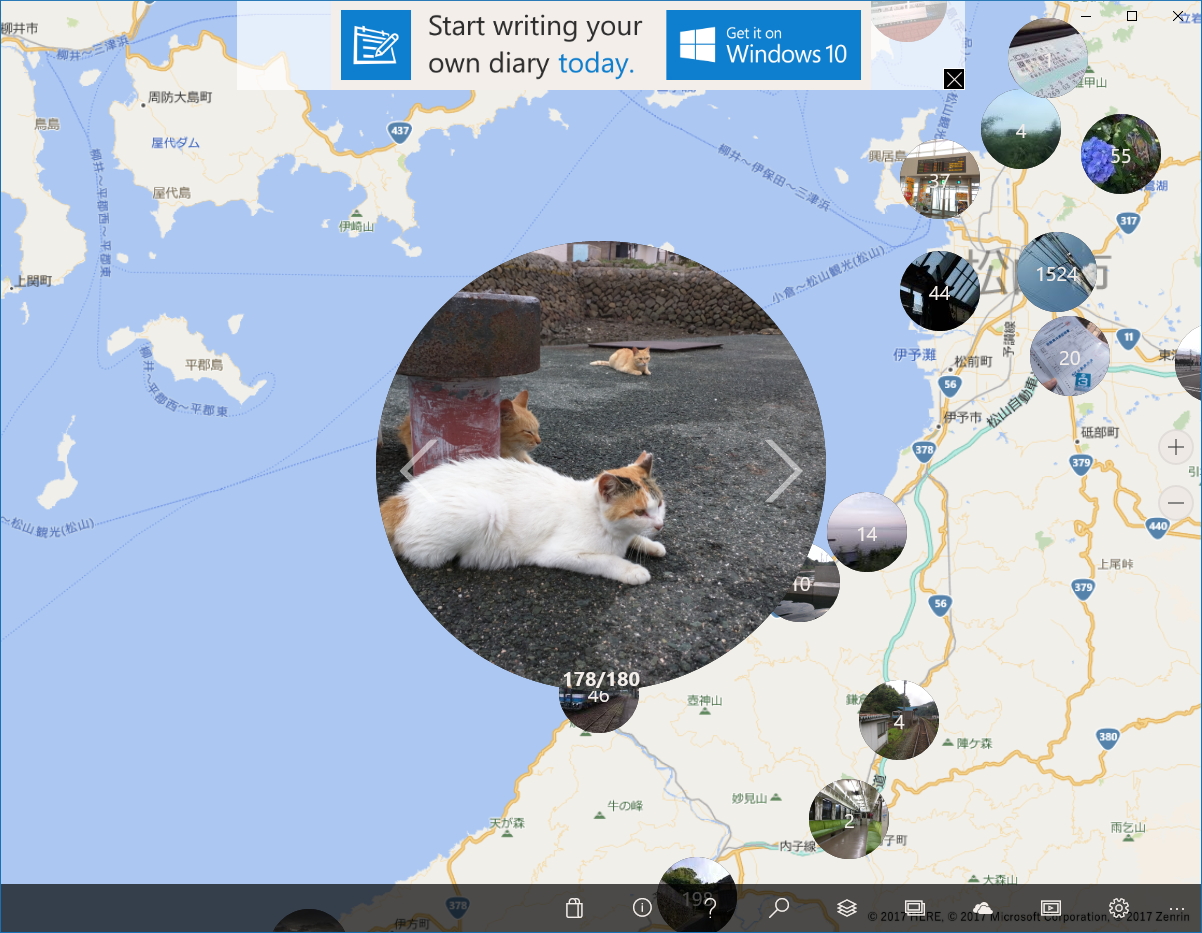
Task: Click the diary app notepad ad icon
Action: click(x=376, y=45)
